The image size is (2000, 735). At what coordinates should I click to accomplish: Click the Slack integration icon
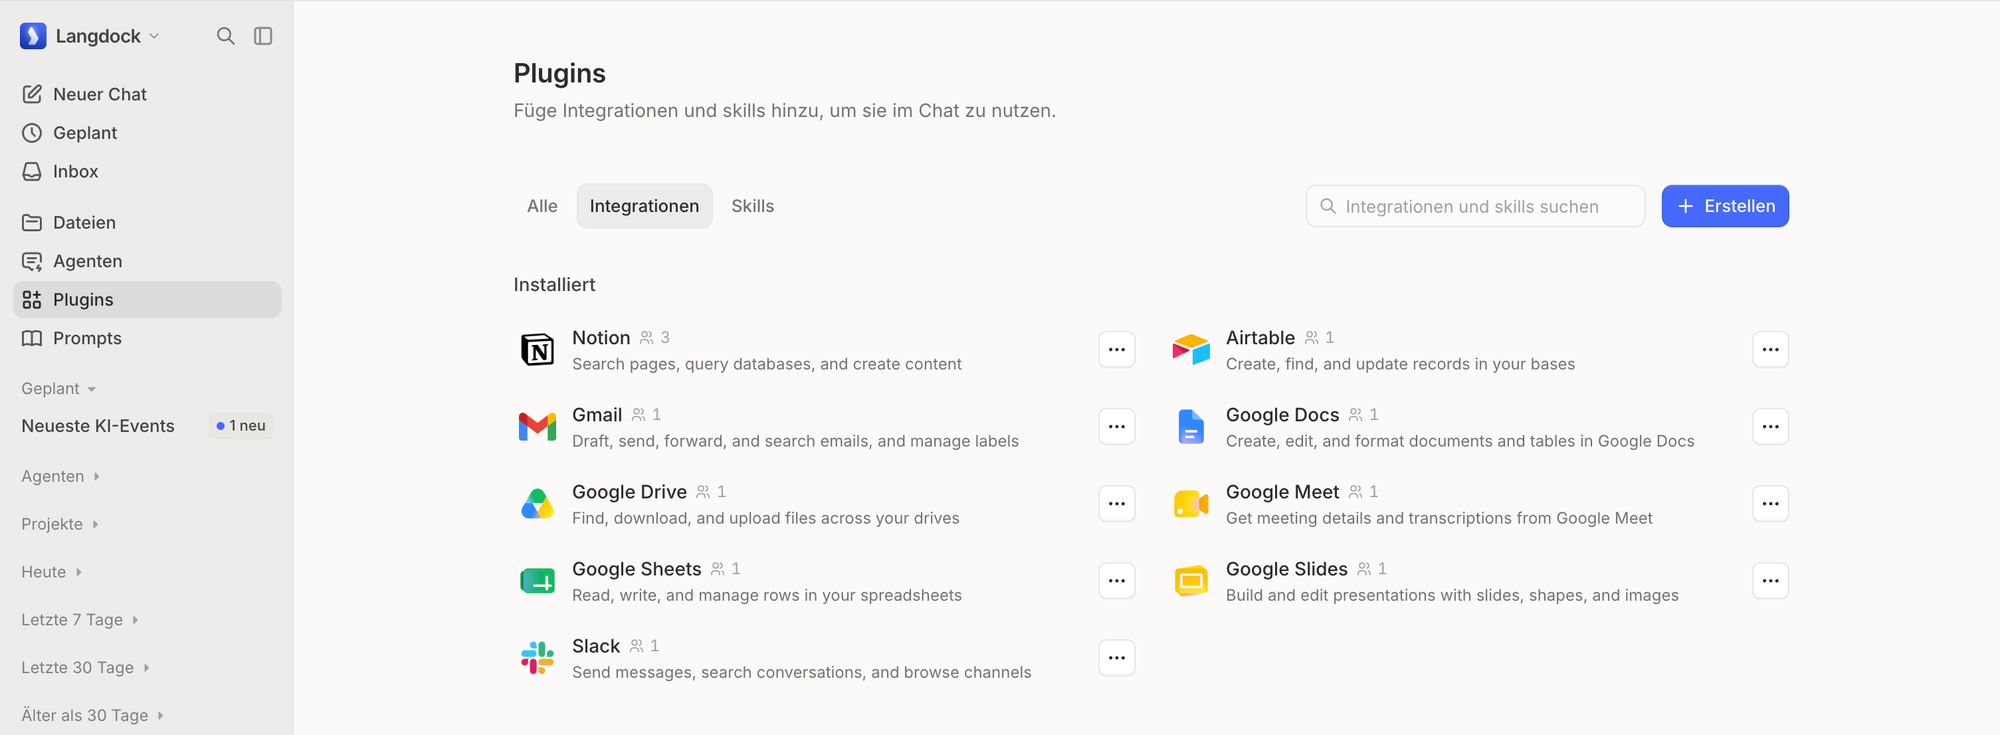pyautogui.click(x=538, y=658)
